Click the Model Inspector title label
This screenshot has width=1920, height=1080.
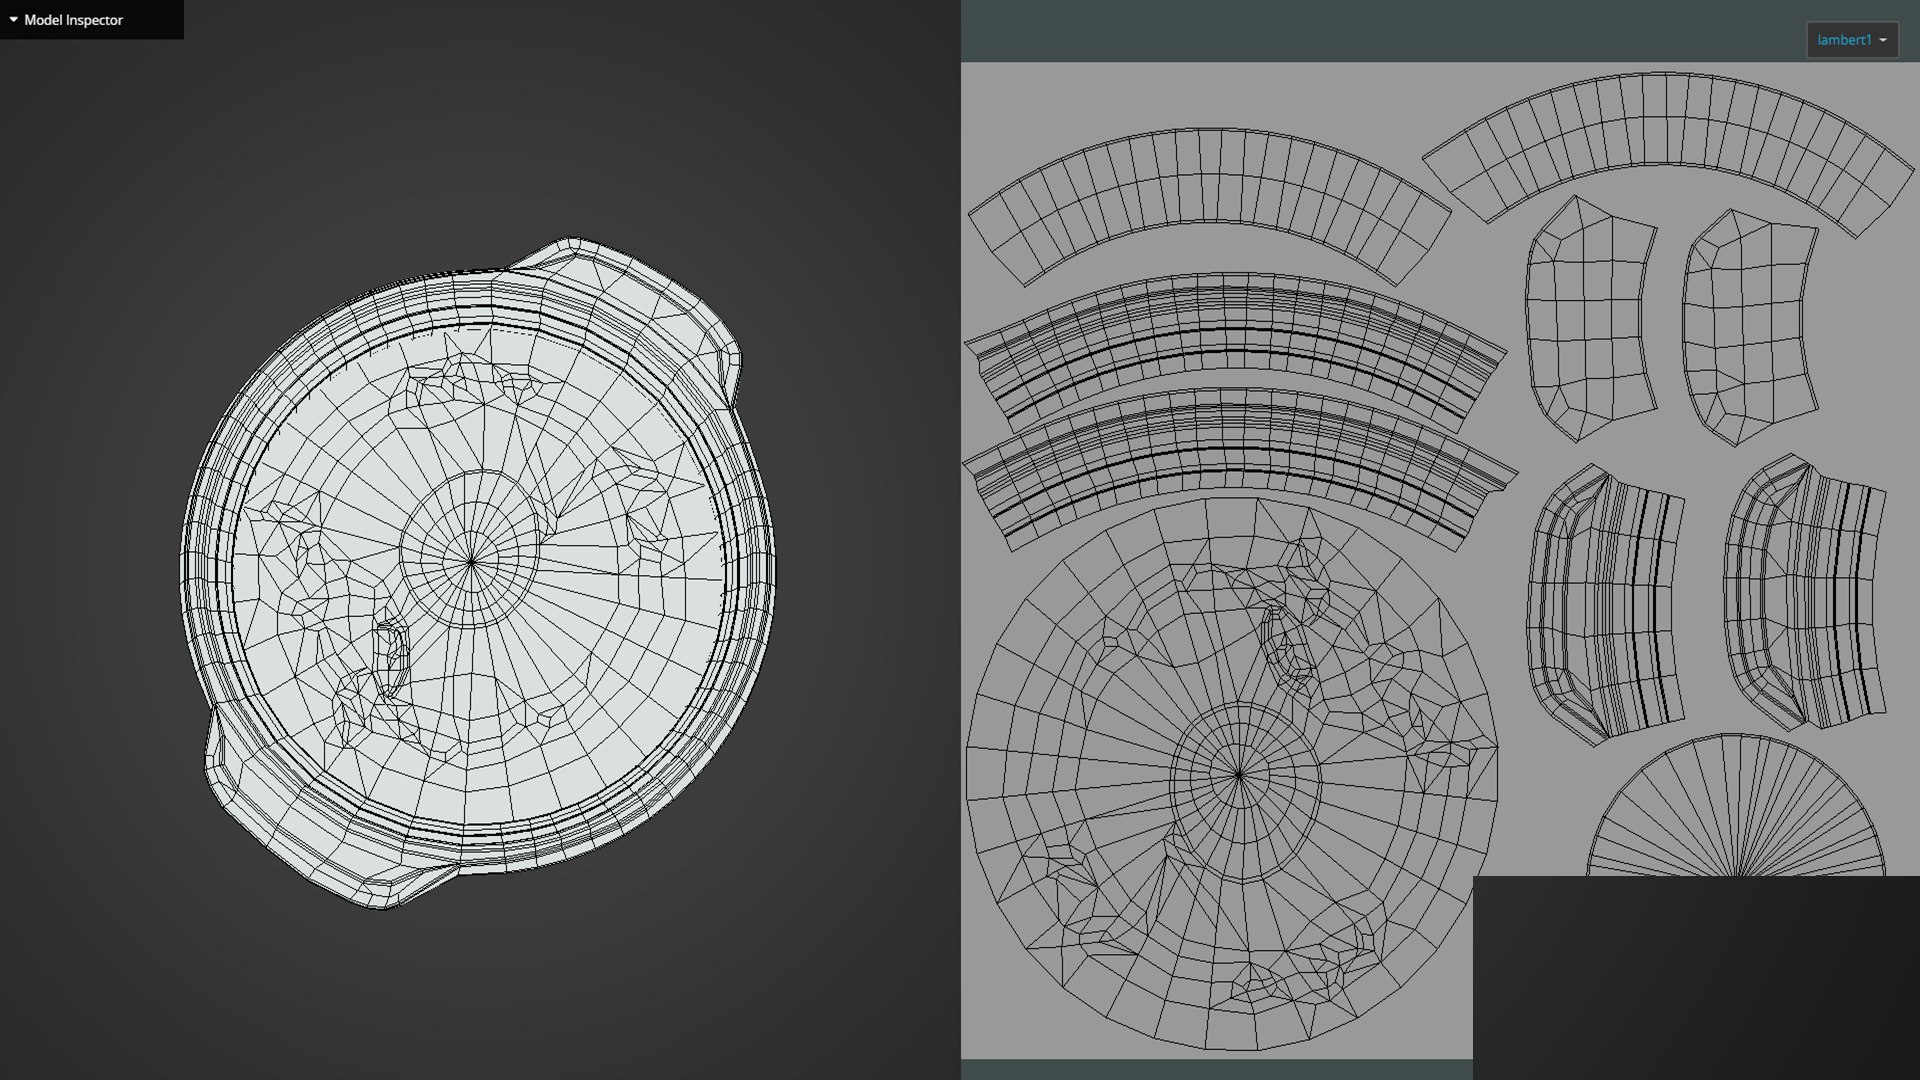click(73, 20)
